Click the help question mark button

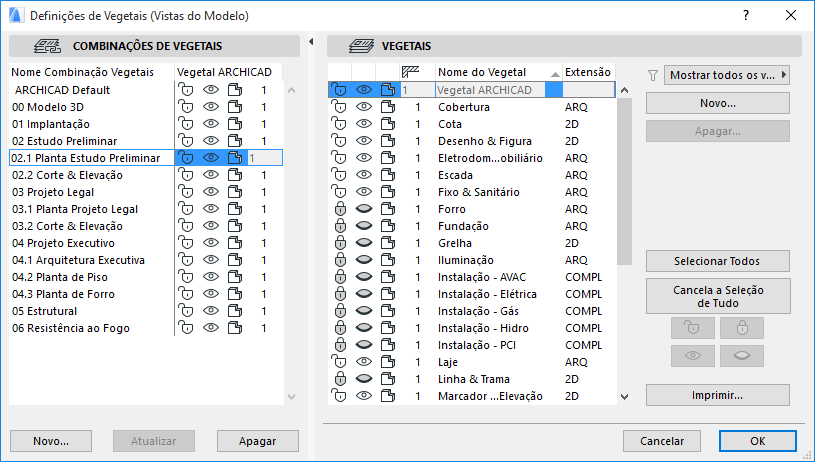(x=746, y=16)
